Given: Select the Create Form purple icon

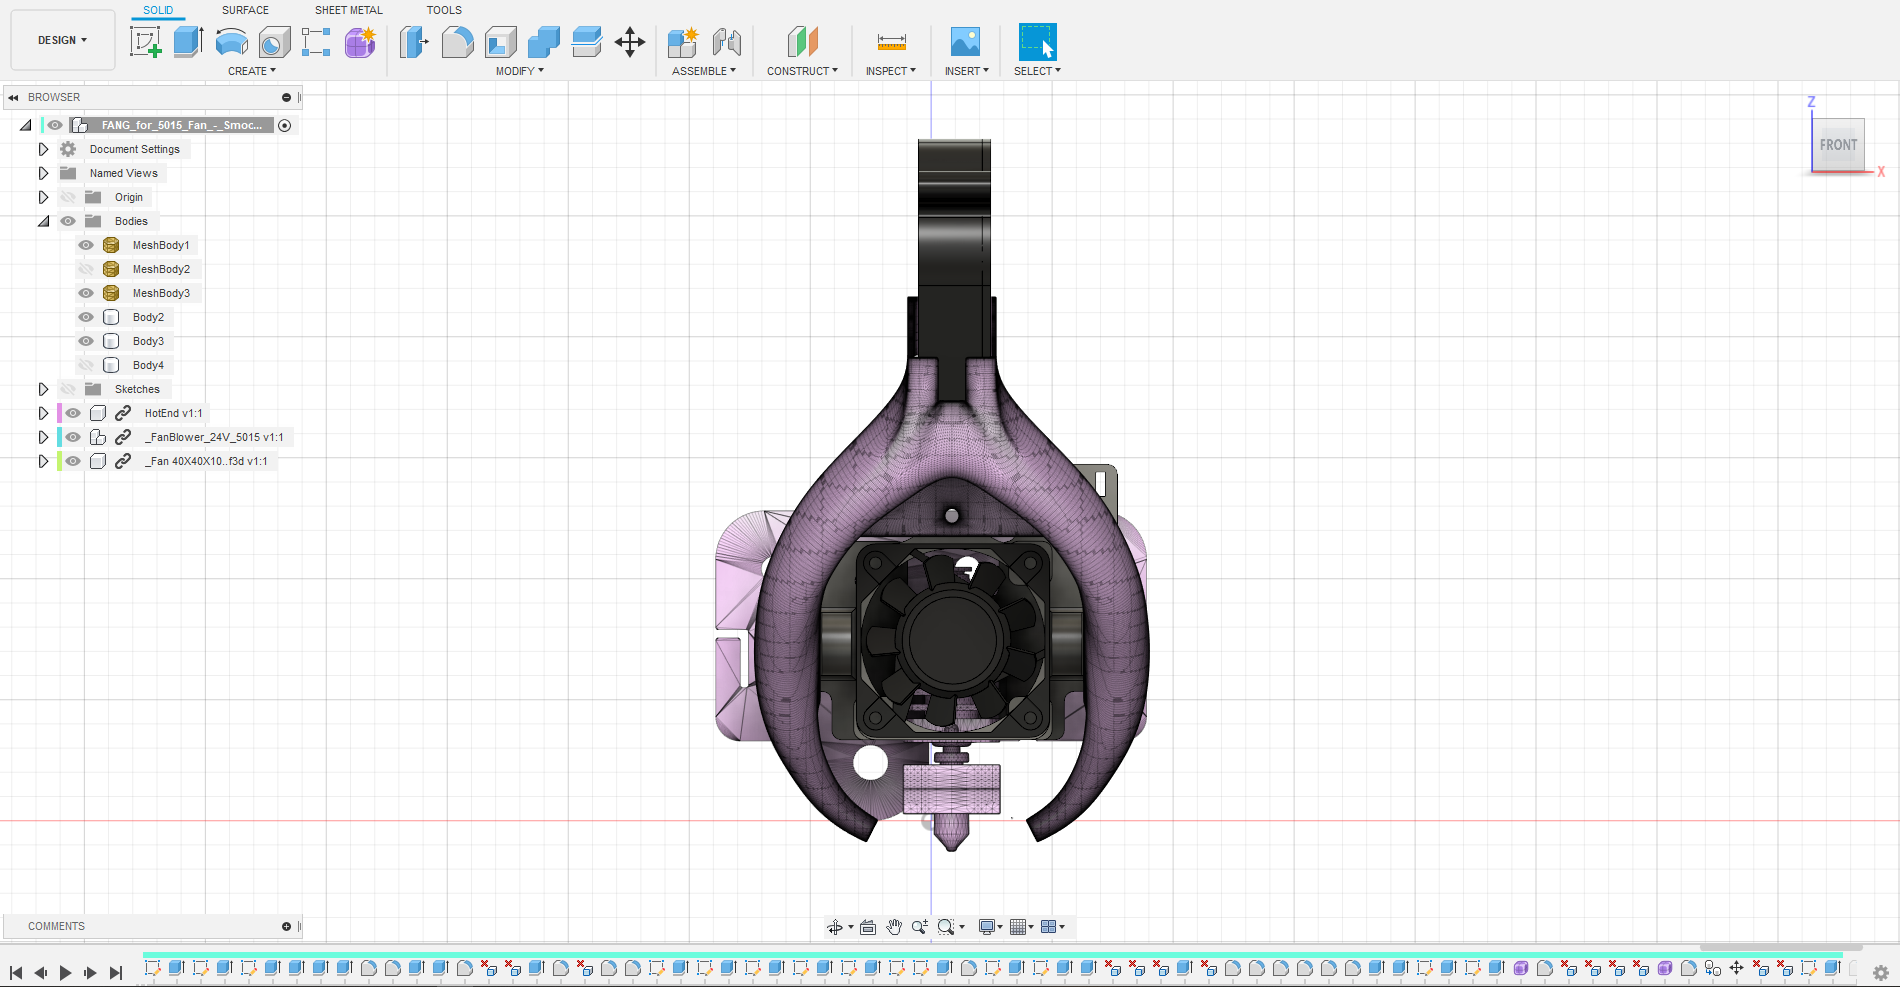Looking at the screenshot, I should click(360, 42).
